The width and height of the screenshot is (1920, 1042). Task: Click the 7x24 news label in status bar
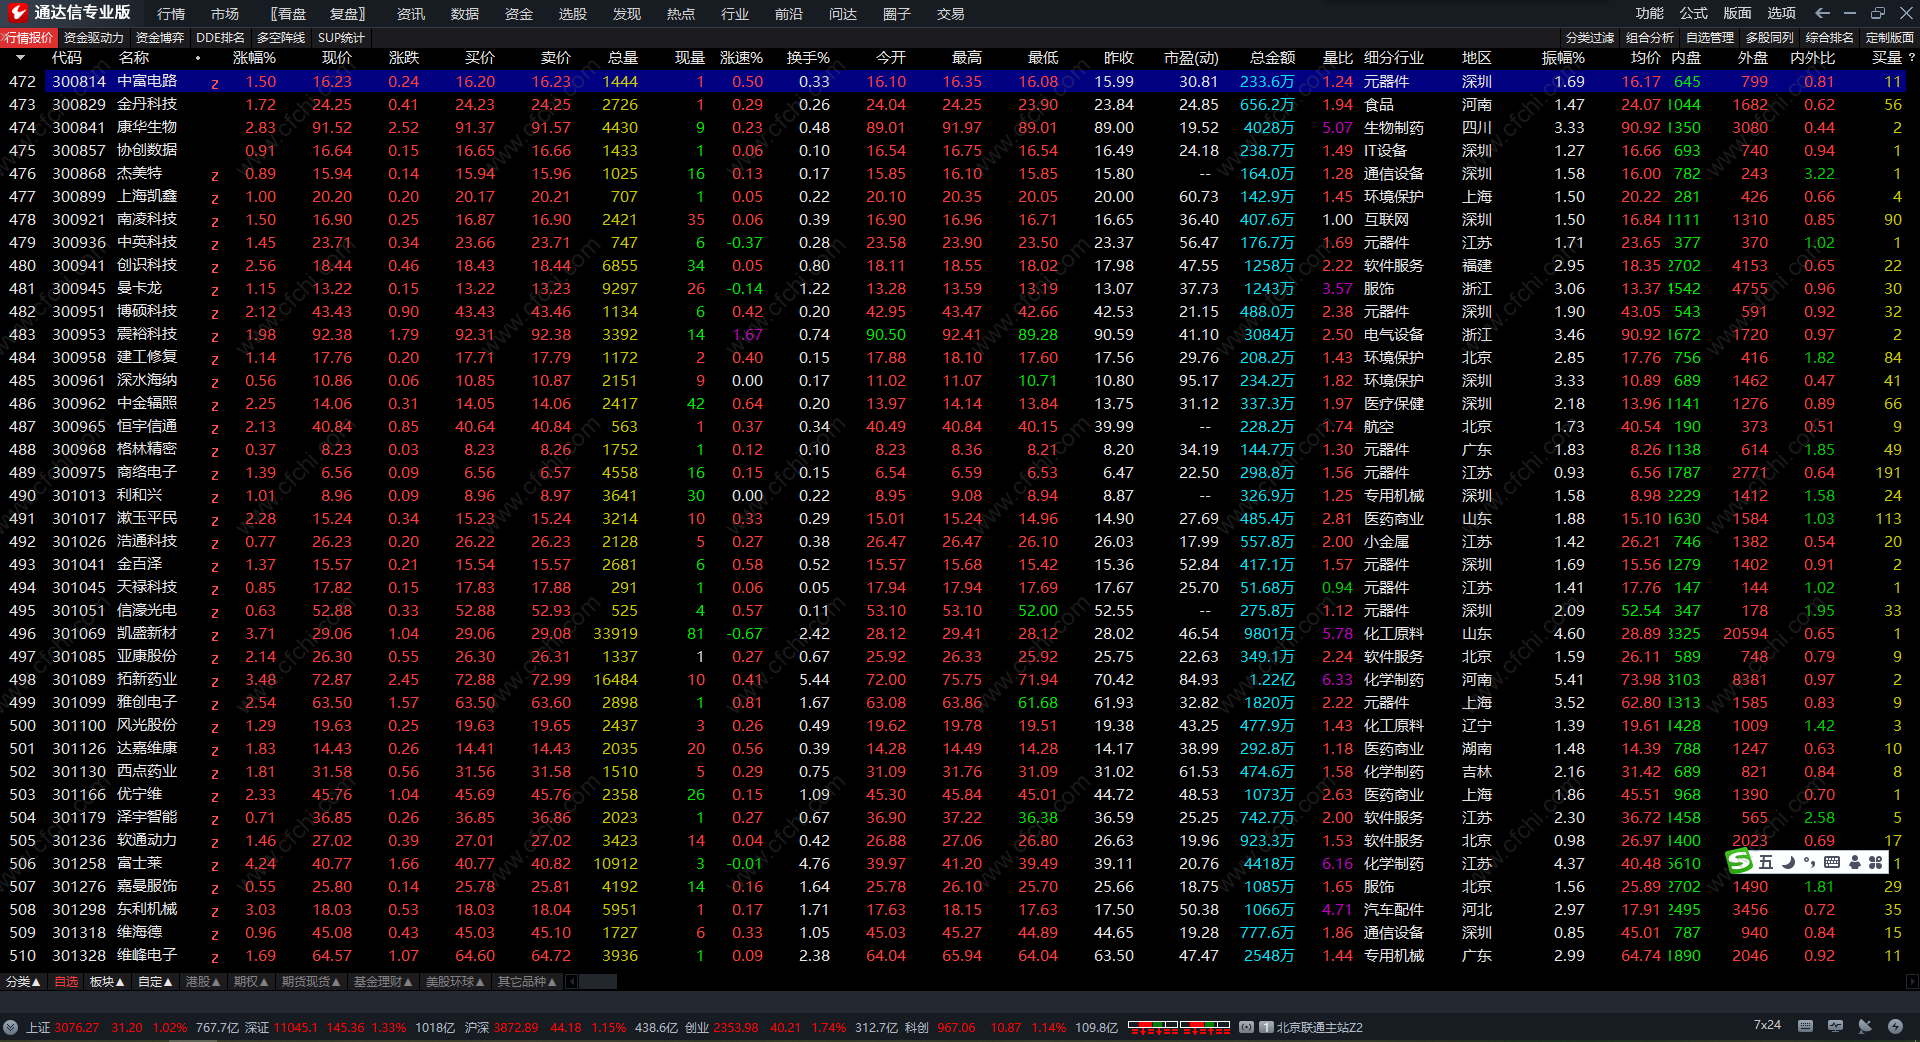pyautogui.click(x=1767, y=1025)
